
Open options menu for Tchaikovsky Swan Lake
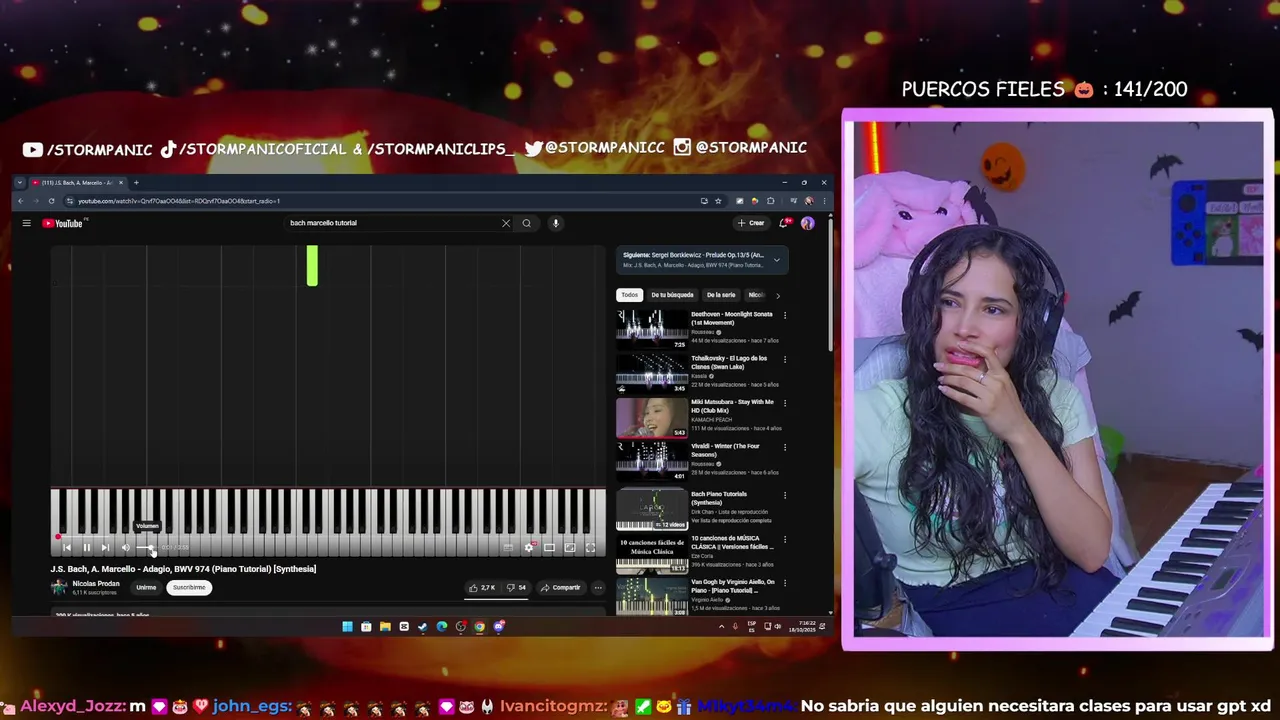(784, 359)
